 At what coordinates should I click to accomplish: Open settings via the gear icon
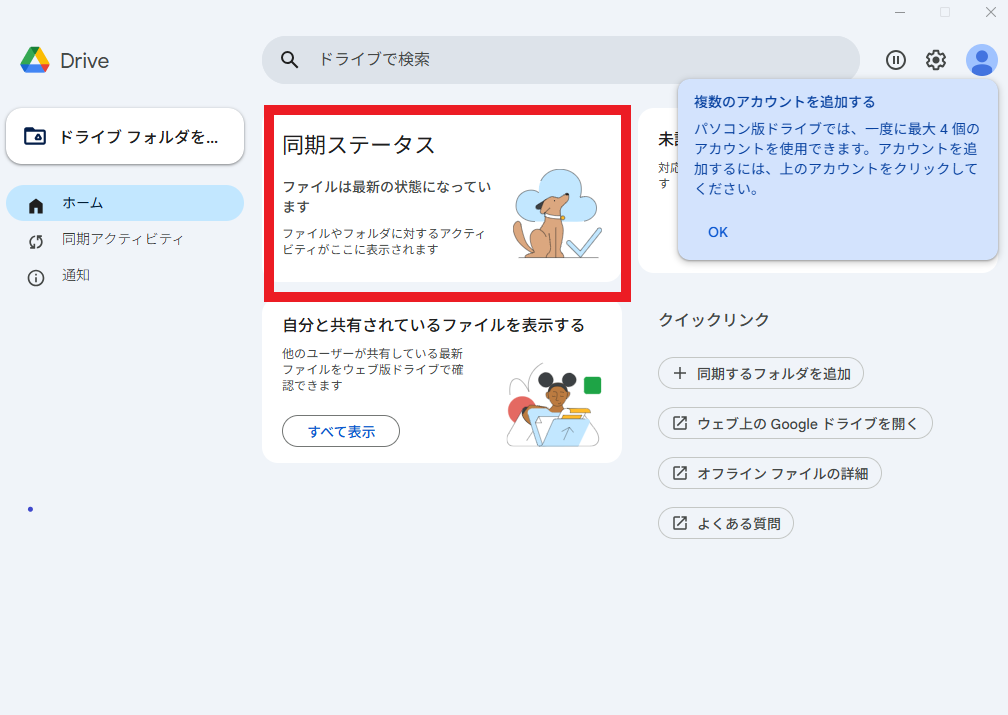click(x=935, y=60)
